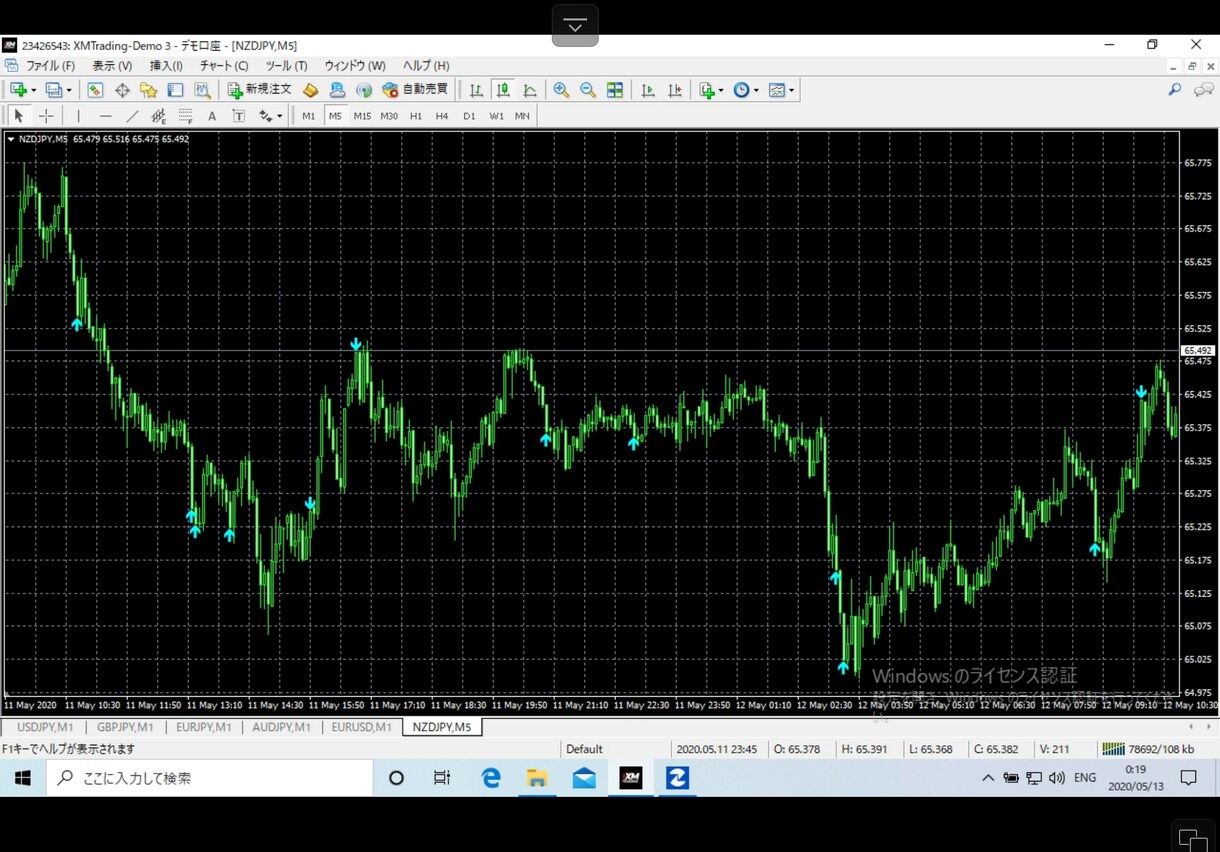The width and height of the screenshot is (1220, 852).
Task: Select the crosshair tool
Action: click(46, 116)
